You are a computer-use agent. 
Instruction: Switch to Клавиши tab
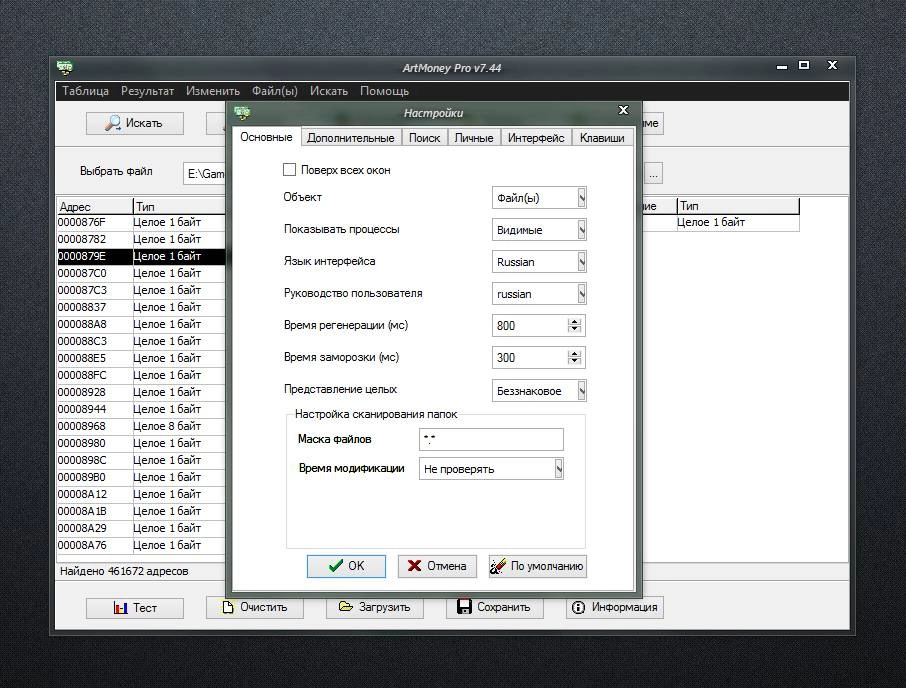[602, 138]
